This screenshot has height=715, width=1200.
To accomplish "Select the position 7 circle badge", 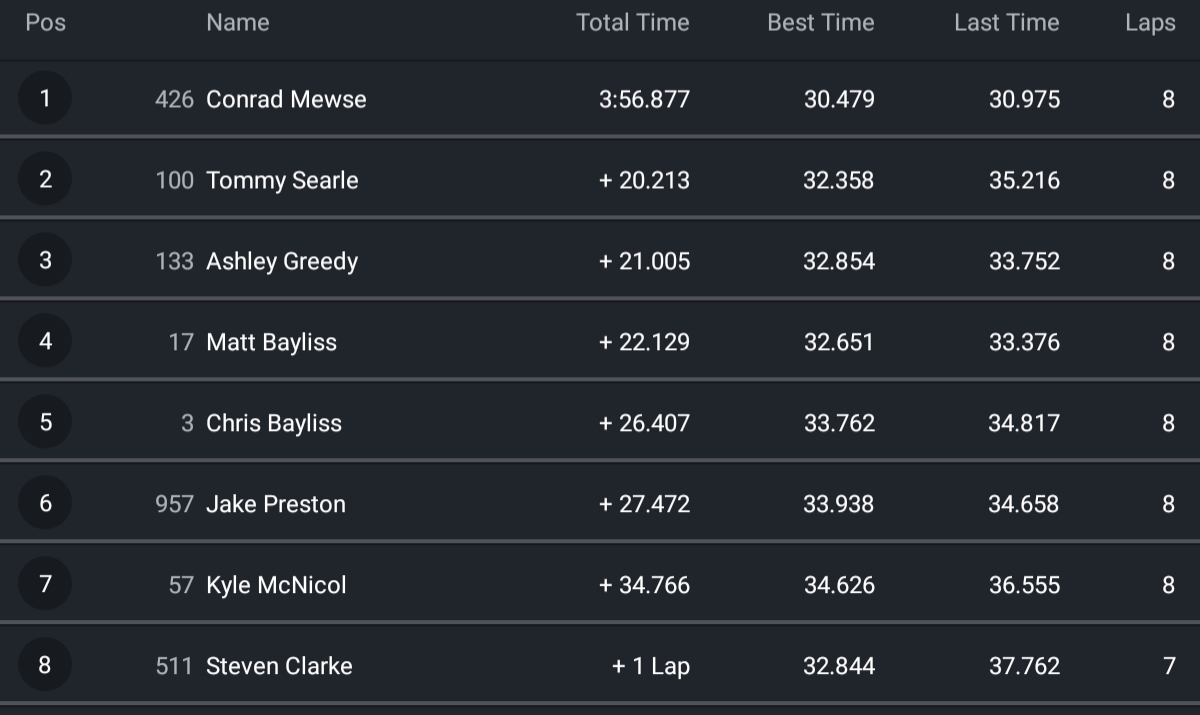I will click(45, 584).
